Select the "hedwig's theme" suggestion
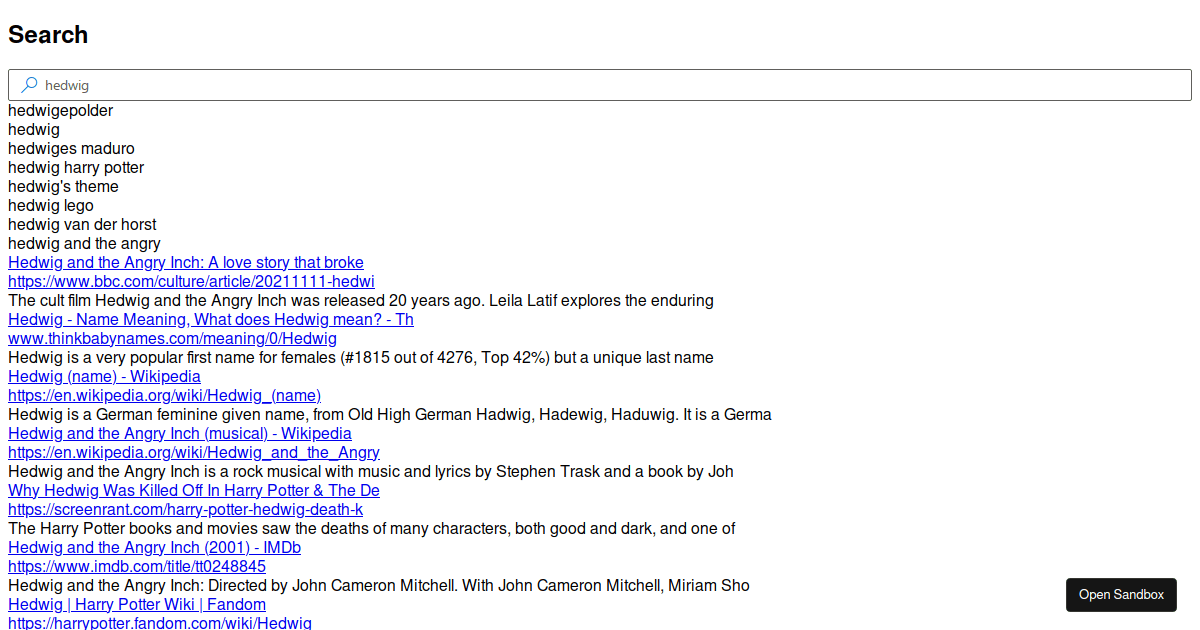Image resolution: width=1200 pixels, height=630 pixels. click(x=63, y=187)
